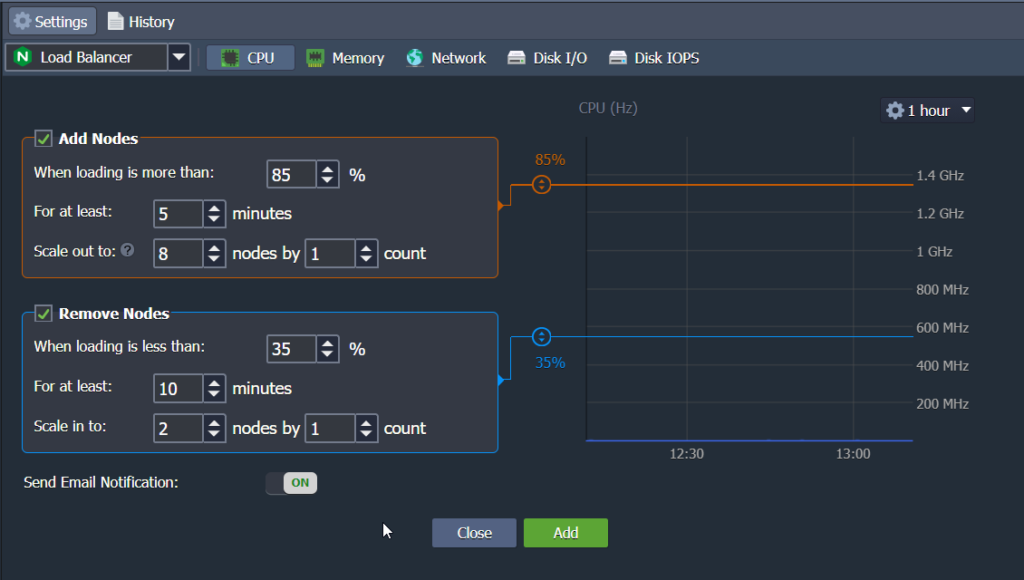The image size is (1024, 580).
Task: Click the History document icon
Action: [x=116, y=21]
